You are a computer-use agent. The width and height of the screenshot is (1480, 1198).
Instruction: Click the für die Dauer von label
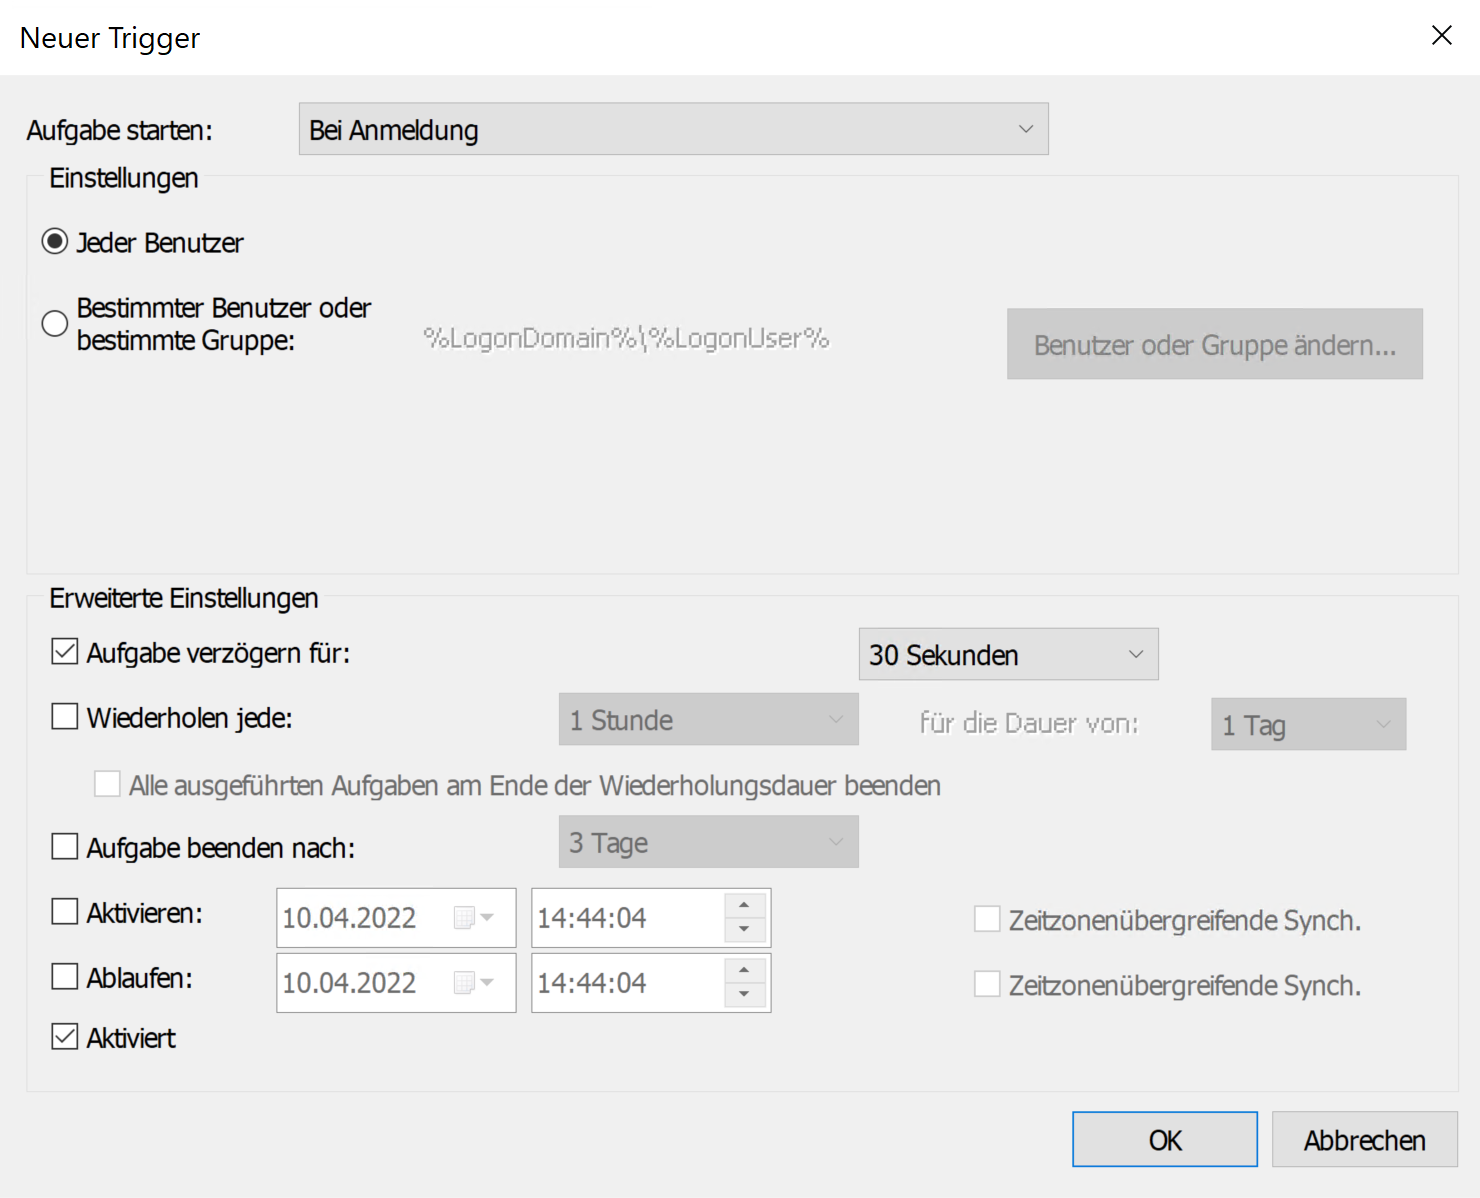1029,723
